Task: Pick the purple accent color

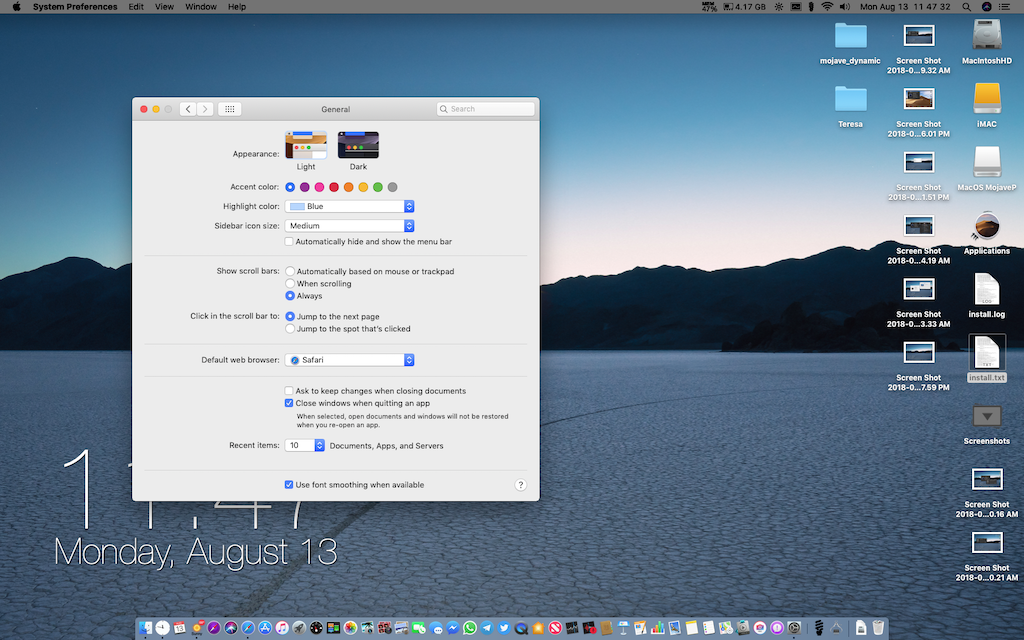Action: [305, 187]
